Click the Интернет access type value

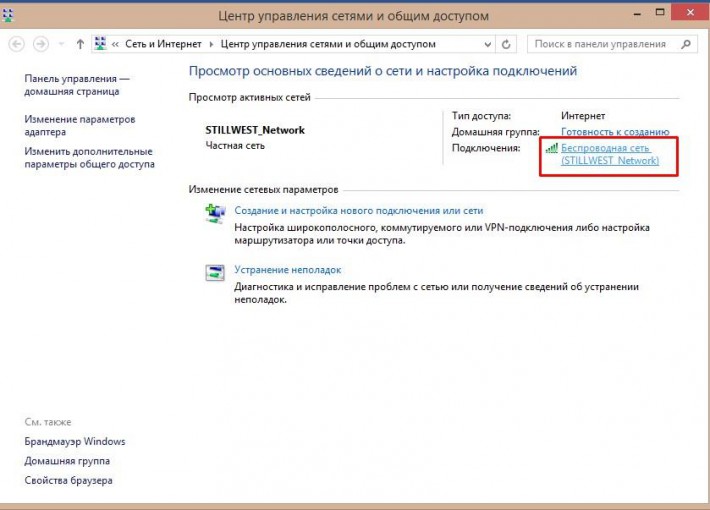(583, 116)
